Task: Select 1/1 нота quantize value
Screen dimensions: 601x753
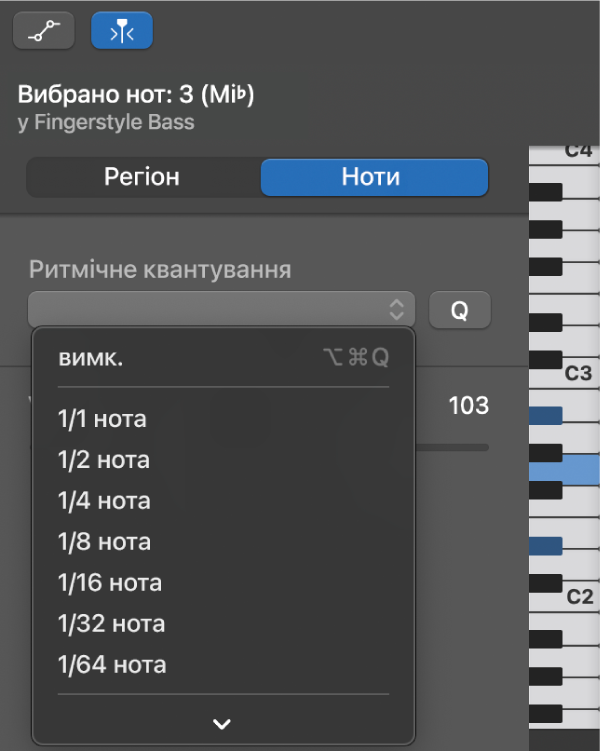Action: click(x=223, y=419)
